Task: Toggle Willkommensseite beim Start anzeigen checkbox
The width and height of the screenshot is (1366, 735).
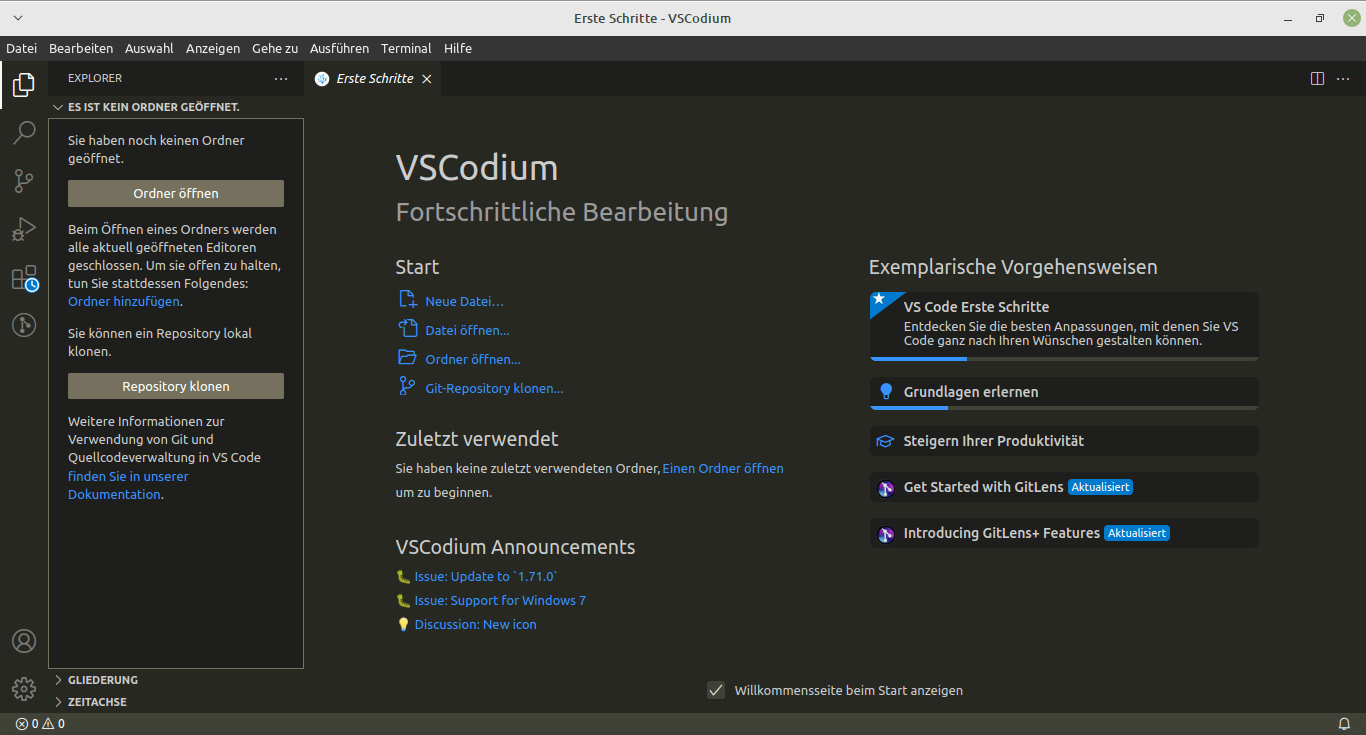Action: [716, 690]
